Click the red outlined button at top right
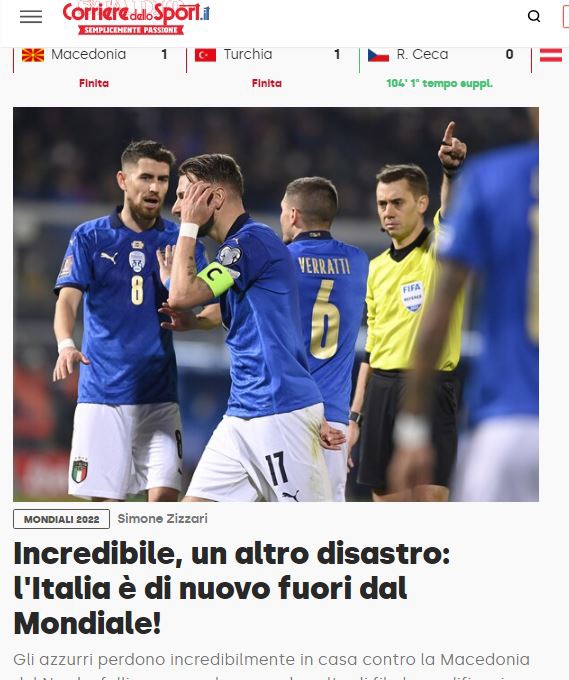The image size is (569, 680). pyautogui.click(x=566, y=17)
